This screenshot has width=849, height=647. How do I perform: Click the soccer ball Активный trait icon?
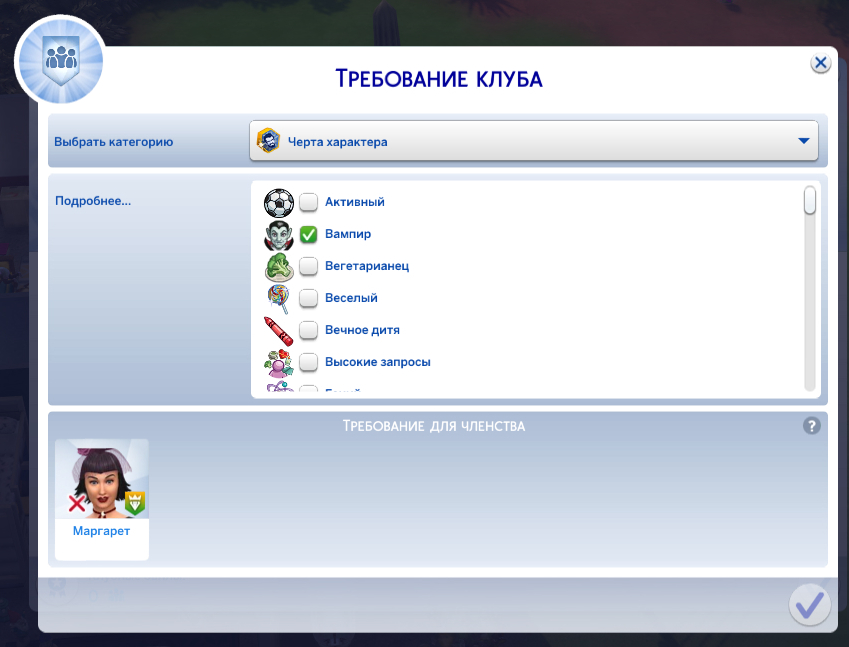[x=278, y=202]
